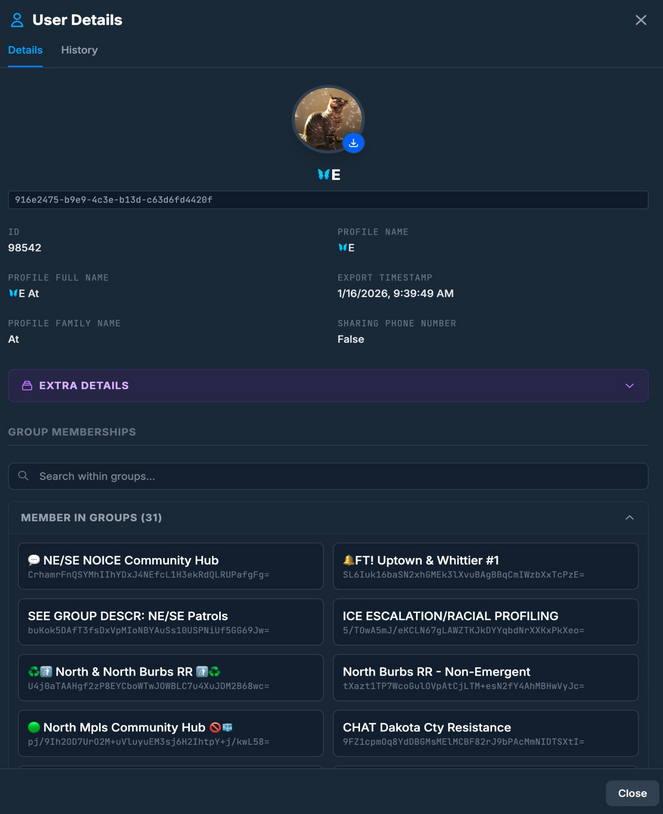Switch to the History tab
The image size is (663, 814).
pyautogui.click(x=79, y=50)
